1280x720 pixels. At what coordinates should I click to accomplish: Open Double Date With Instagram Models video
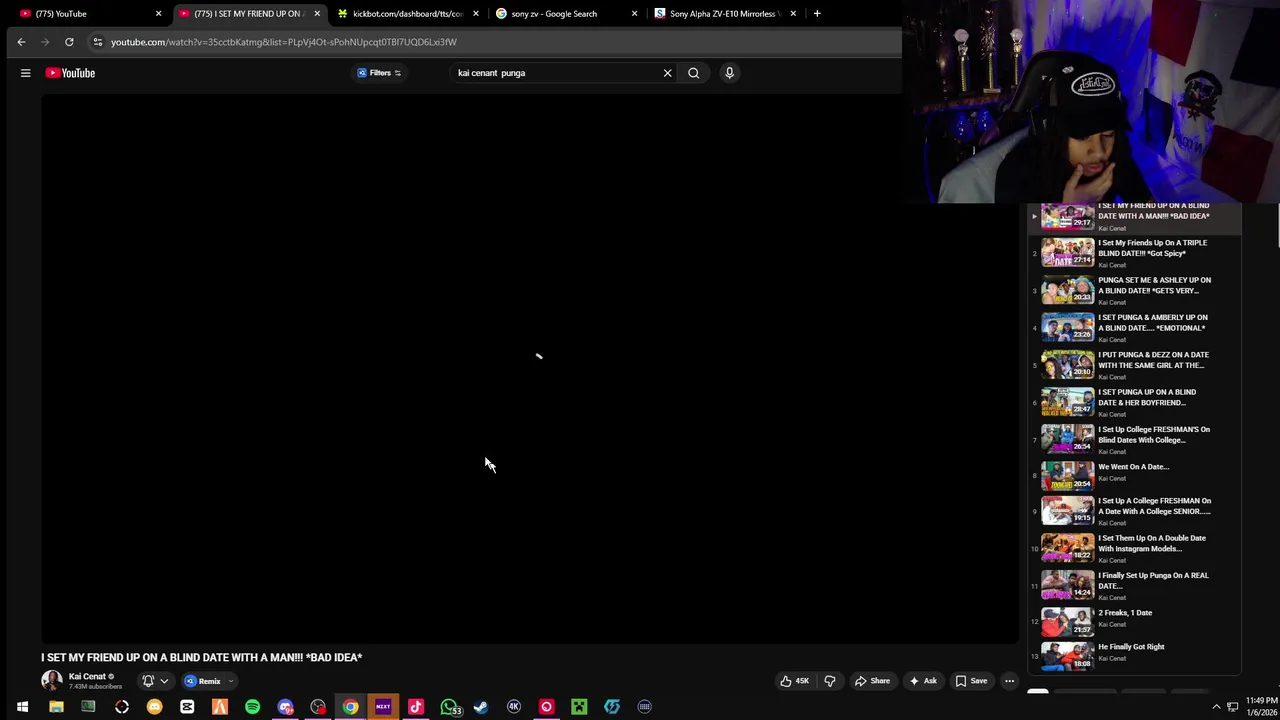[x=1135, y=548]
